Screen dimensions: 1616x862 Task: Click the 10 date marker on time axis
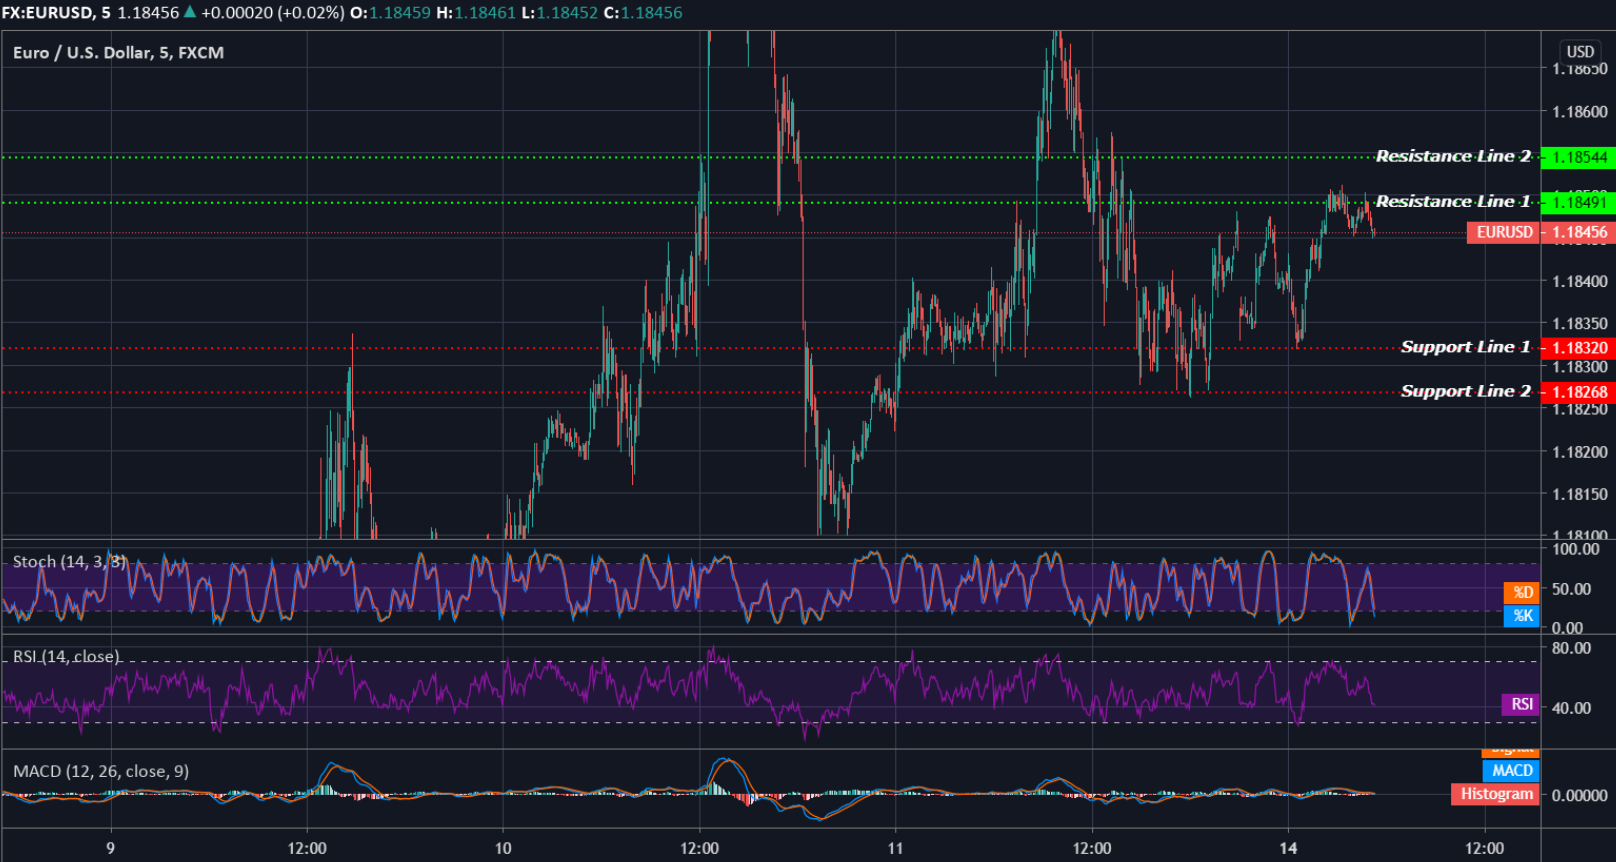pyautogui.click(x=503, y=848)
